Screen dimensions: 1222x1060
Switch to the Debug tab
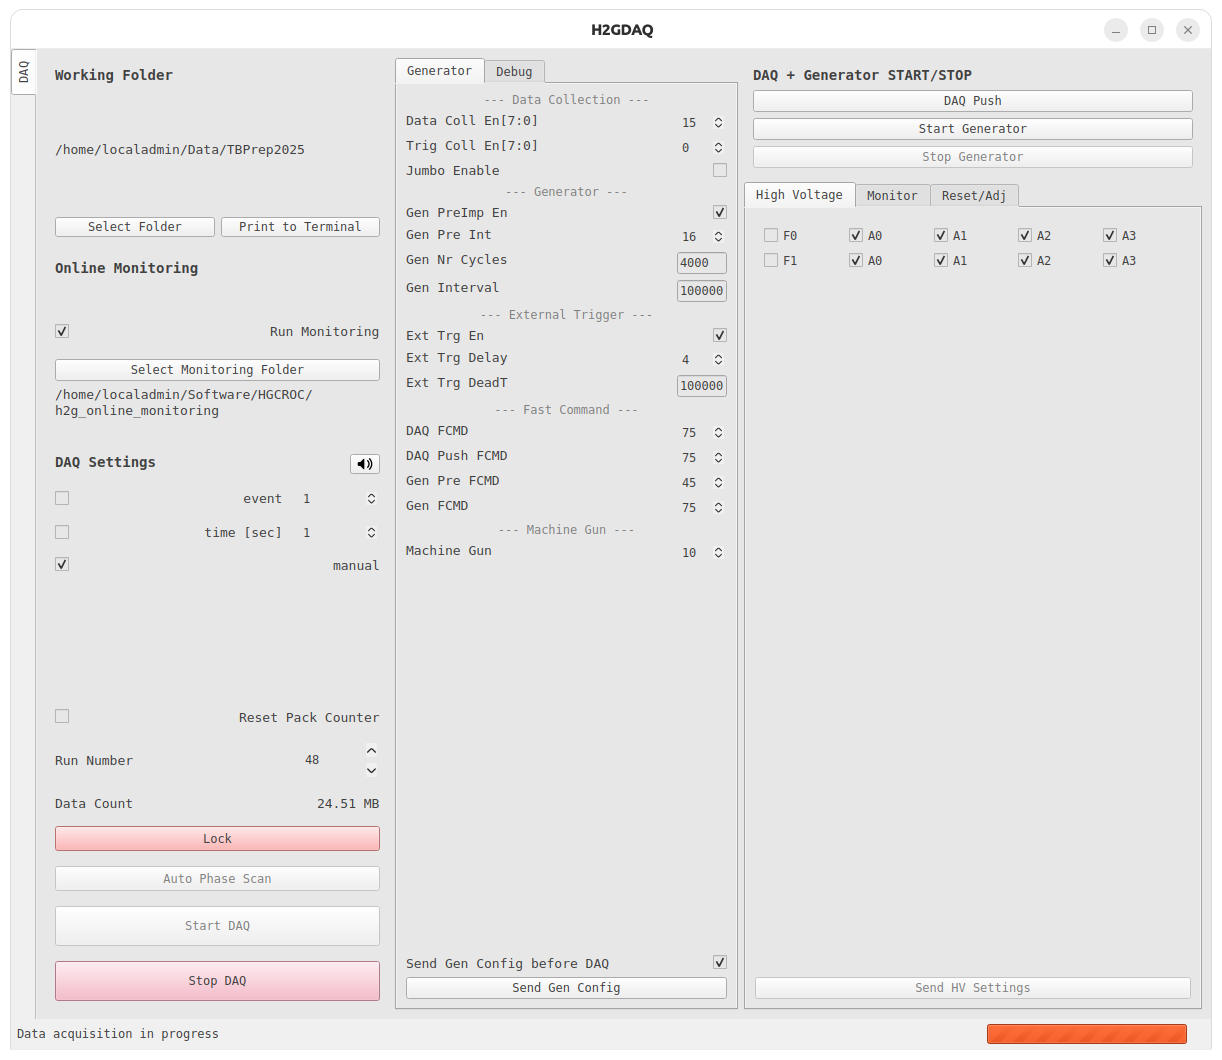514,71
